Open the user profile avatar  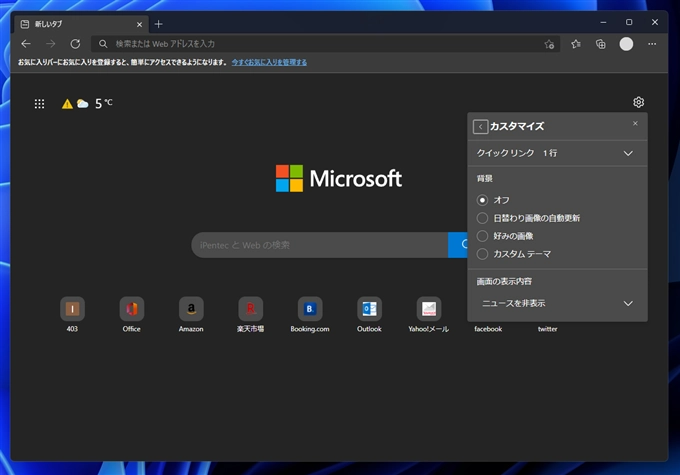pos(626,44)
